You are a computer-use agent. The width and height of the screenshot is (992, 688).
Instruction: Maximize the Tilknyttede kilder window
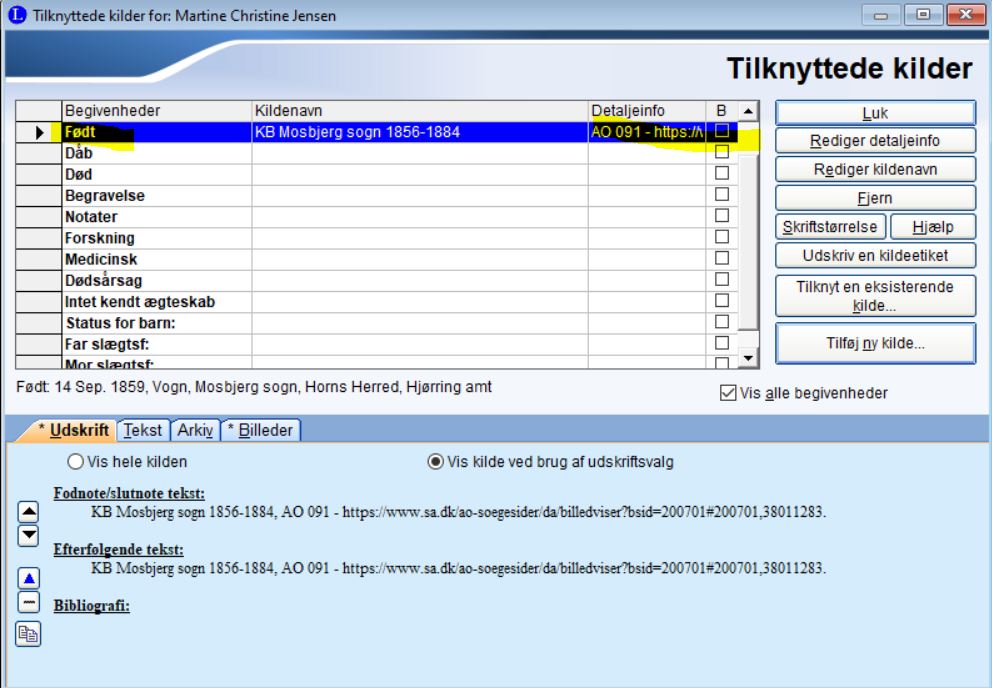[x=923, y=15]
